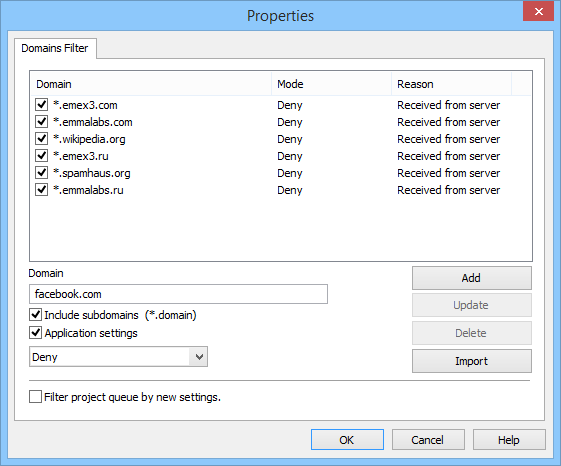Screen dimensions: 561x466
Task: Click Deny mode cell for *.emmalabs.com
Action: [290, 122]
